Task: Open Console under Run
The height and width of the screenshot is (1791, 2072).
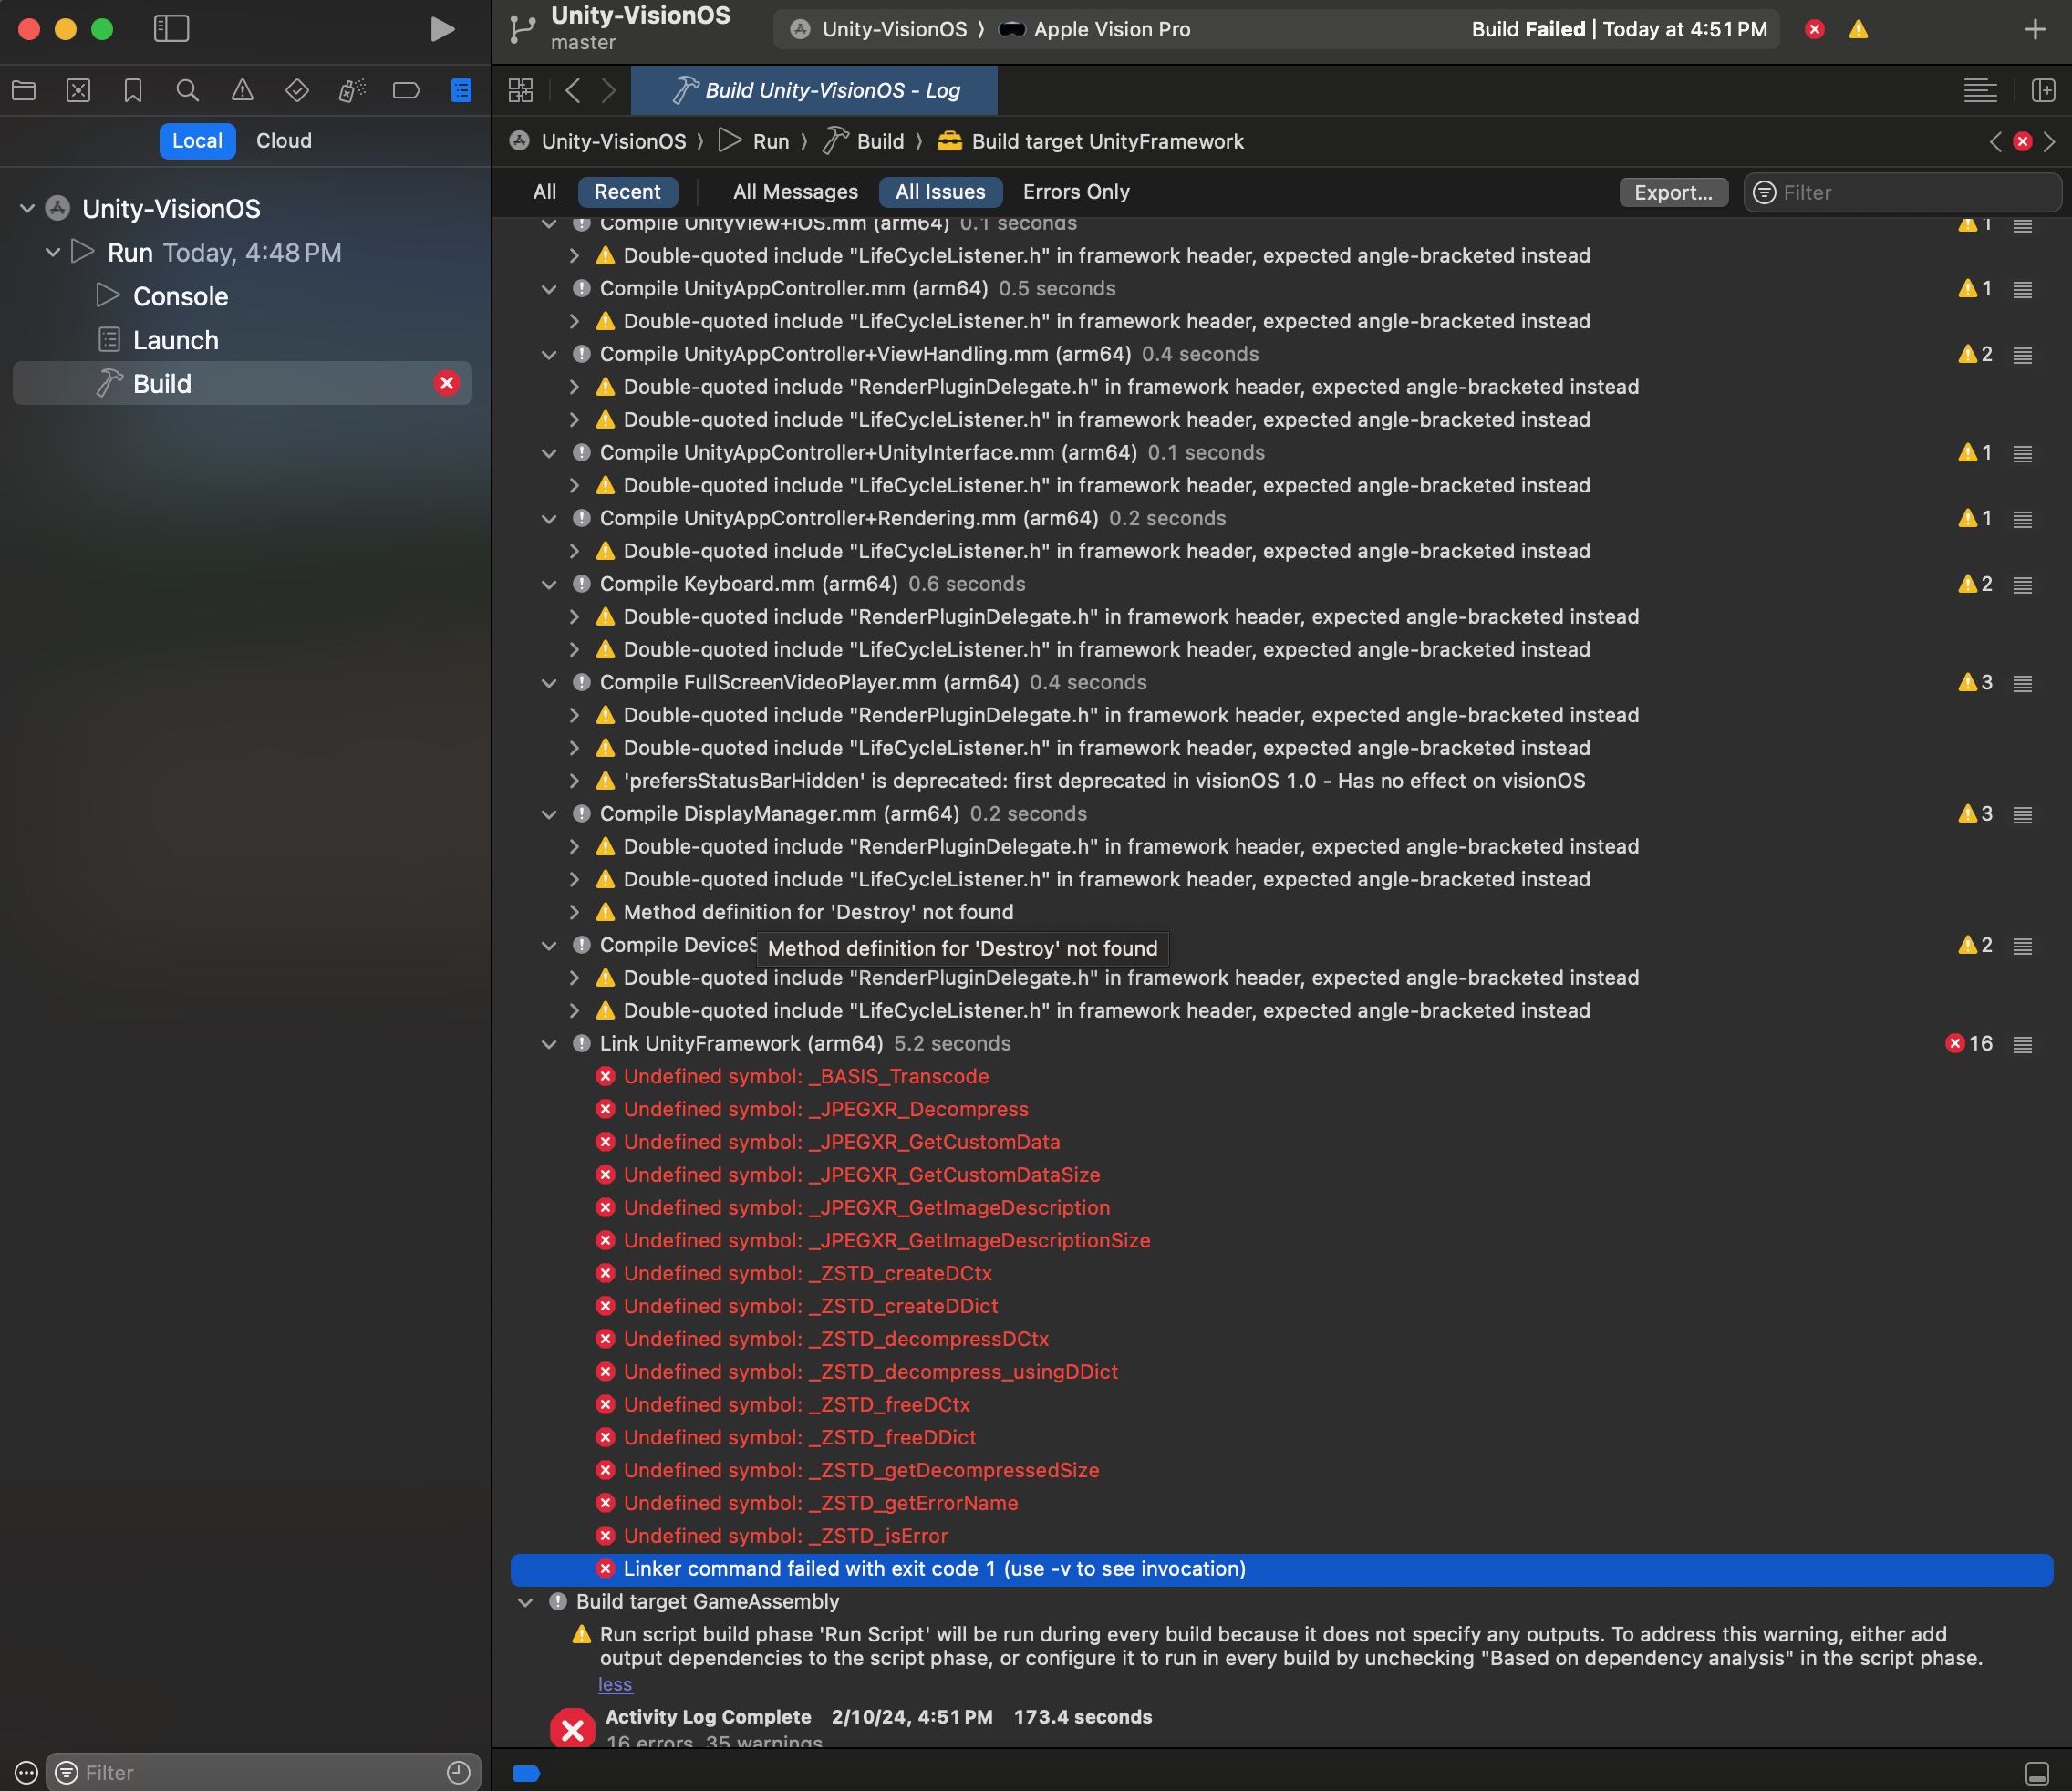Action: [x=180, y=297]
